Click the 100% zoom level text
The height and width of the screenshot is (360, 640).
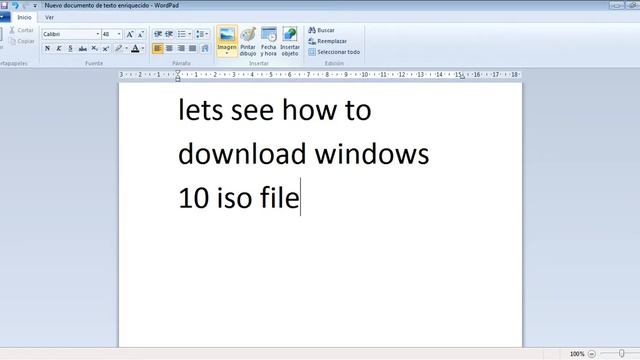pos(577,354)
